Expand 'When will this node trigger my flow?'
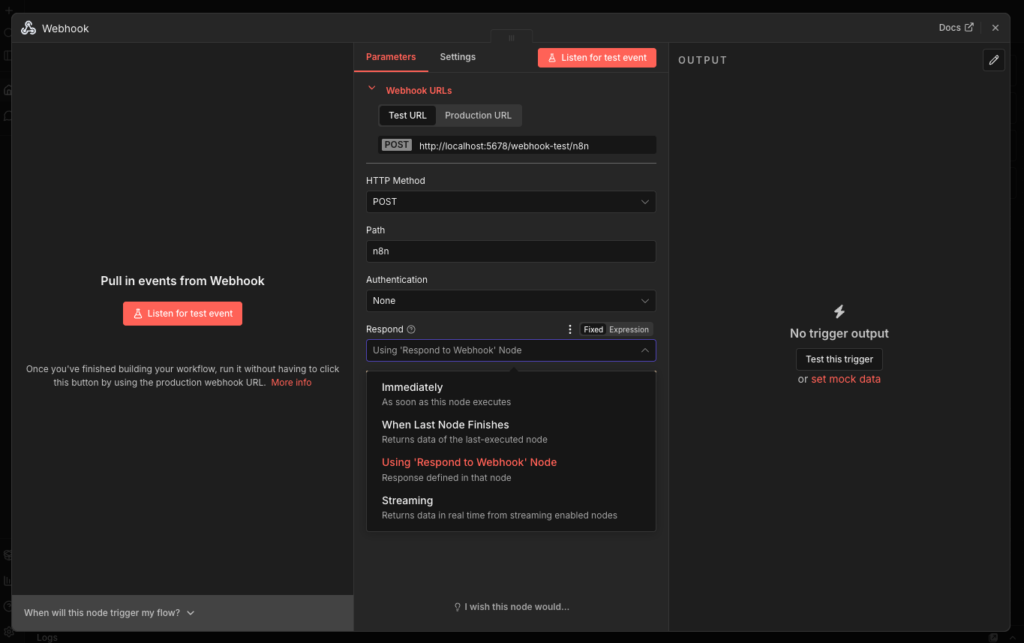Viewport: 1024px width, 643px height. point(110,612)
